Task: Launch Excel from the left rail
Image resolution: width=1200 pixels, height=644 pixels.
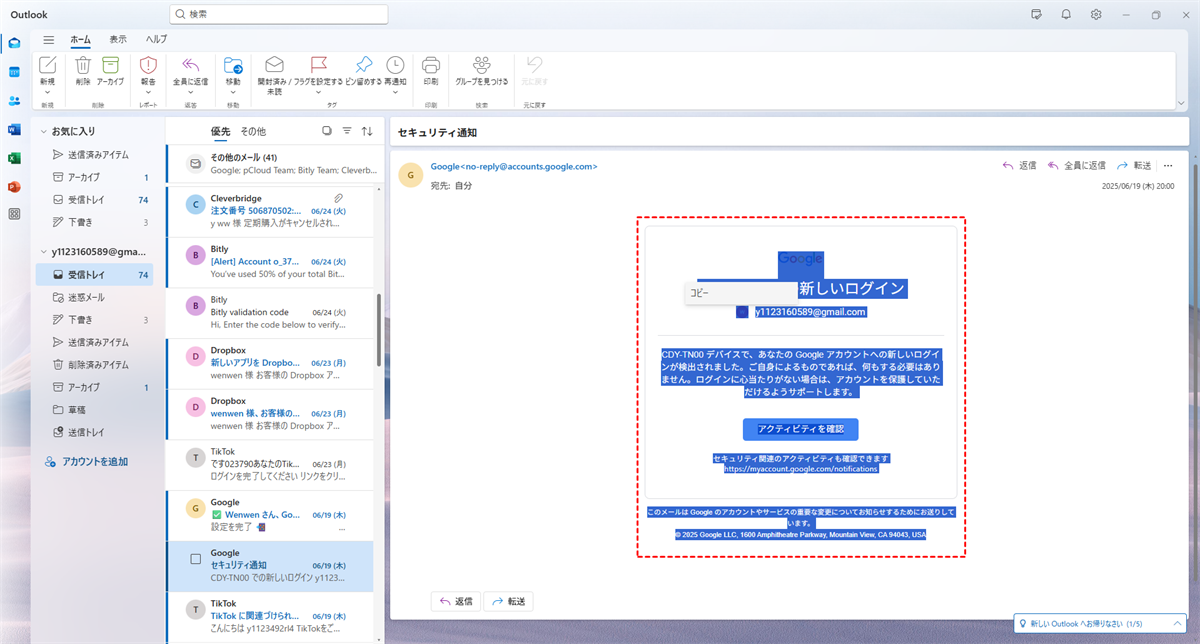Action: pyautogui.click(x=14, y=158)
